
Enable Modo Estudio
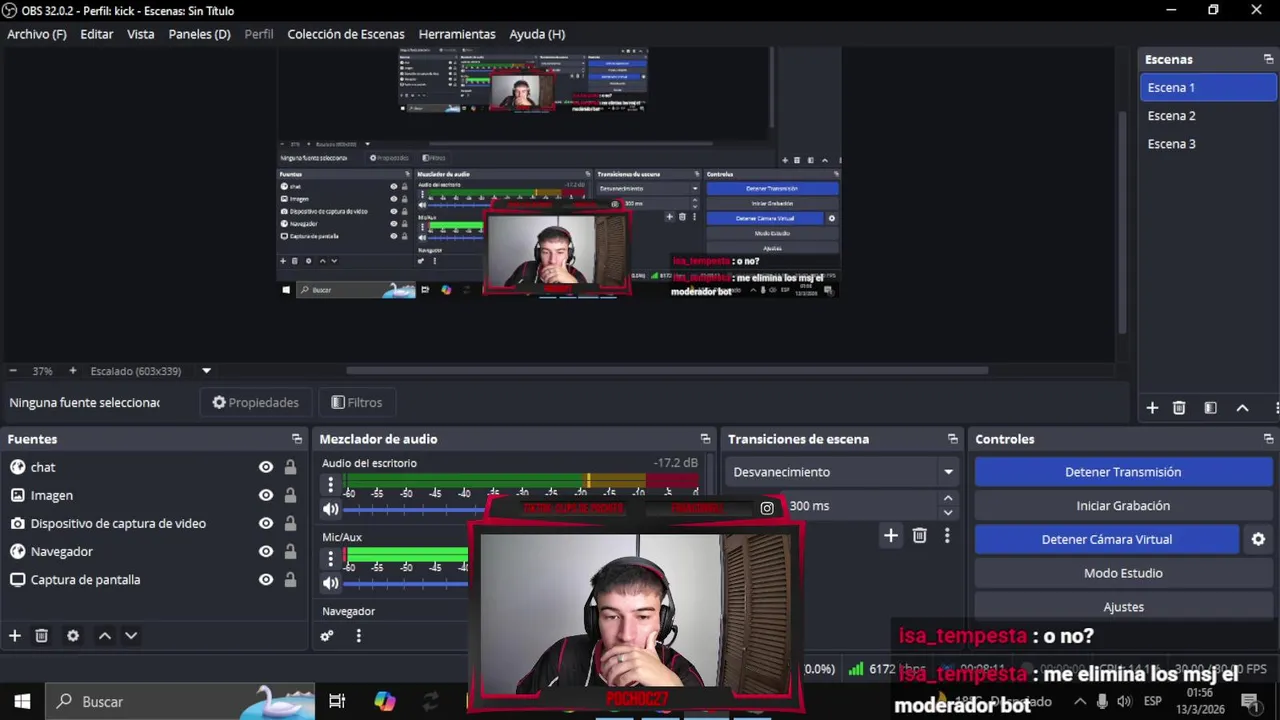(x=1123, y=573)
